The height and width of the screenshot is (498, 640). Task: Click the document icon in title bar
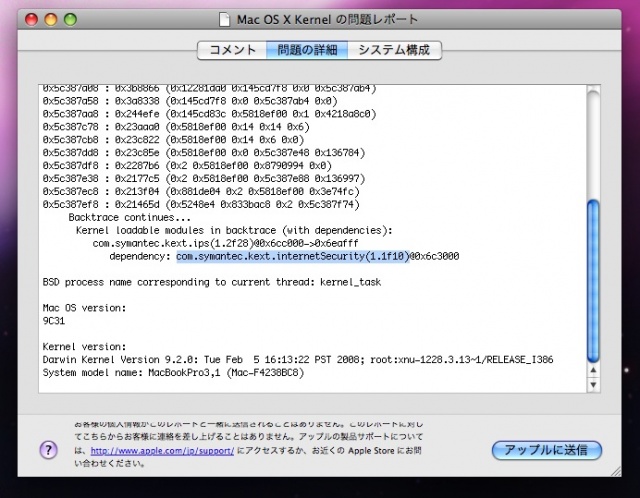224,20
